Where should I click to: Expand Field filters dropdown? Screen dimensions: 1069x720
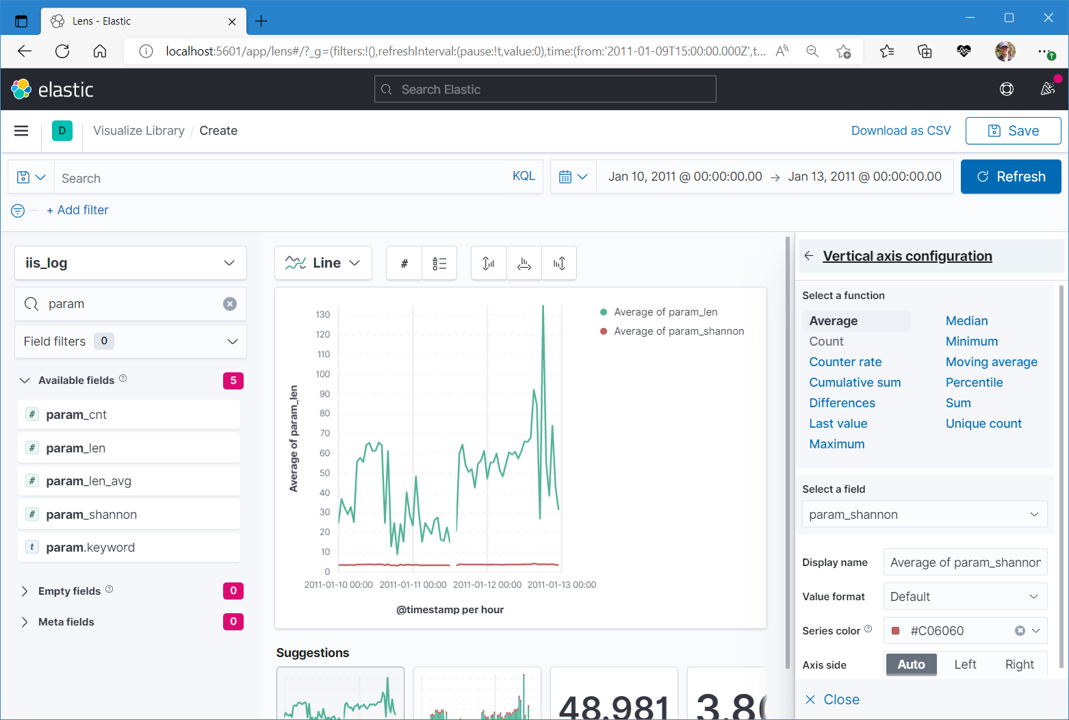click(x=130, y=341)
